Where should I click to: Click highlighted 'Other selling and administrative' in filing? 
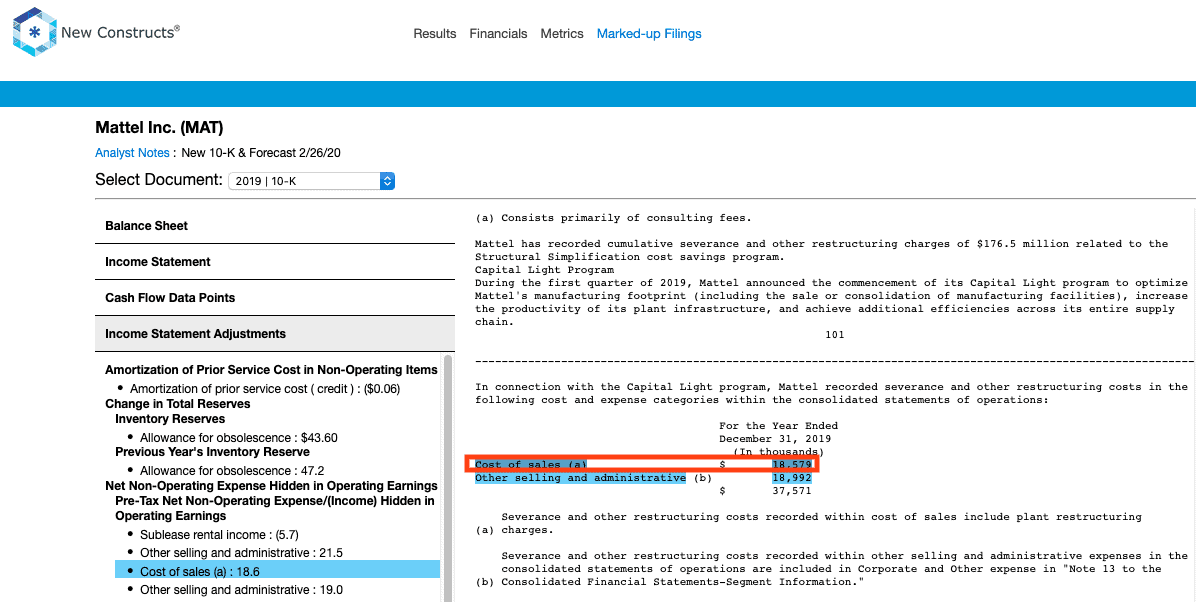tap(580, 478)
